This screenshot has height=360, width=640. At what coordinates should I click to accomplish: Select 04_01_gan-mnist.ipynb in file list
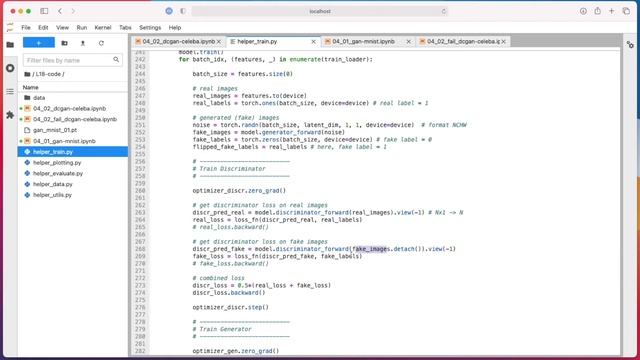pyautogui.click(x=73, y=141)
